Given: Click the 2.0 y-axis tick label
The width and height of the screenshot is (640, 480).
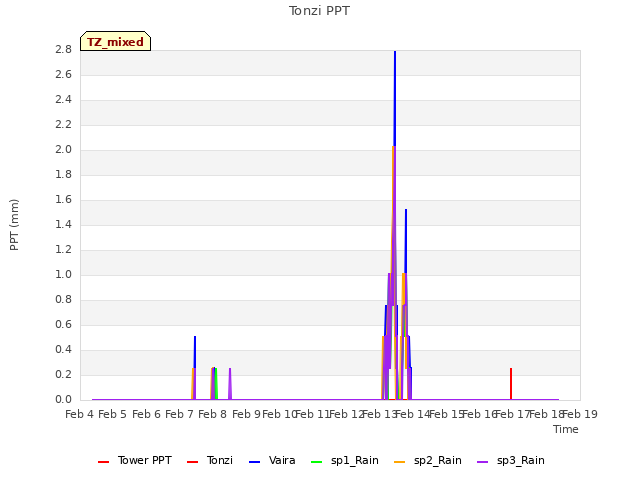Looking at the screenshot, I should 63,149.
